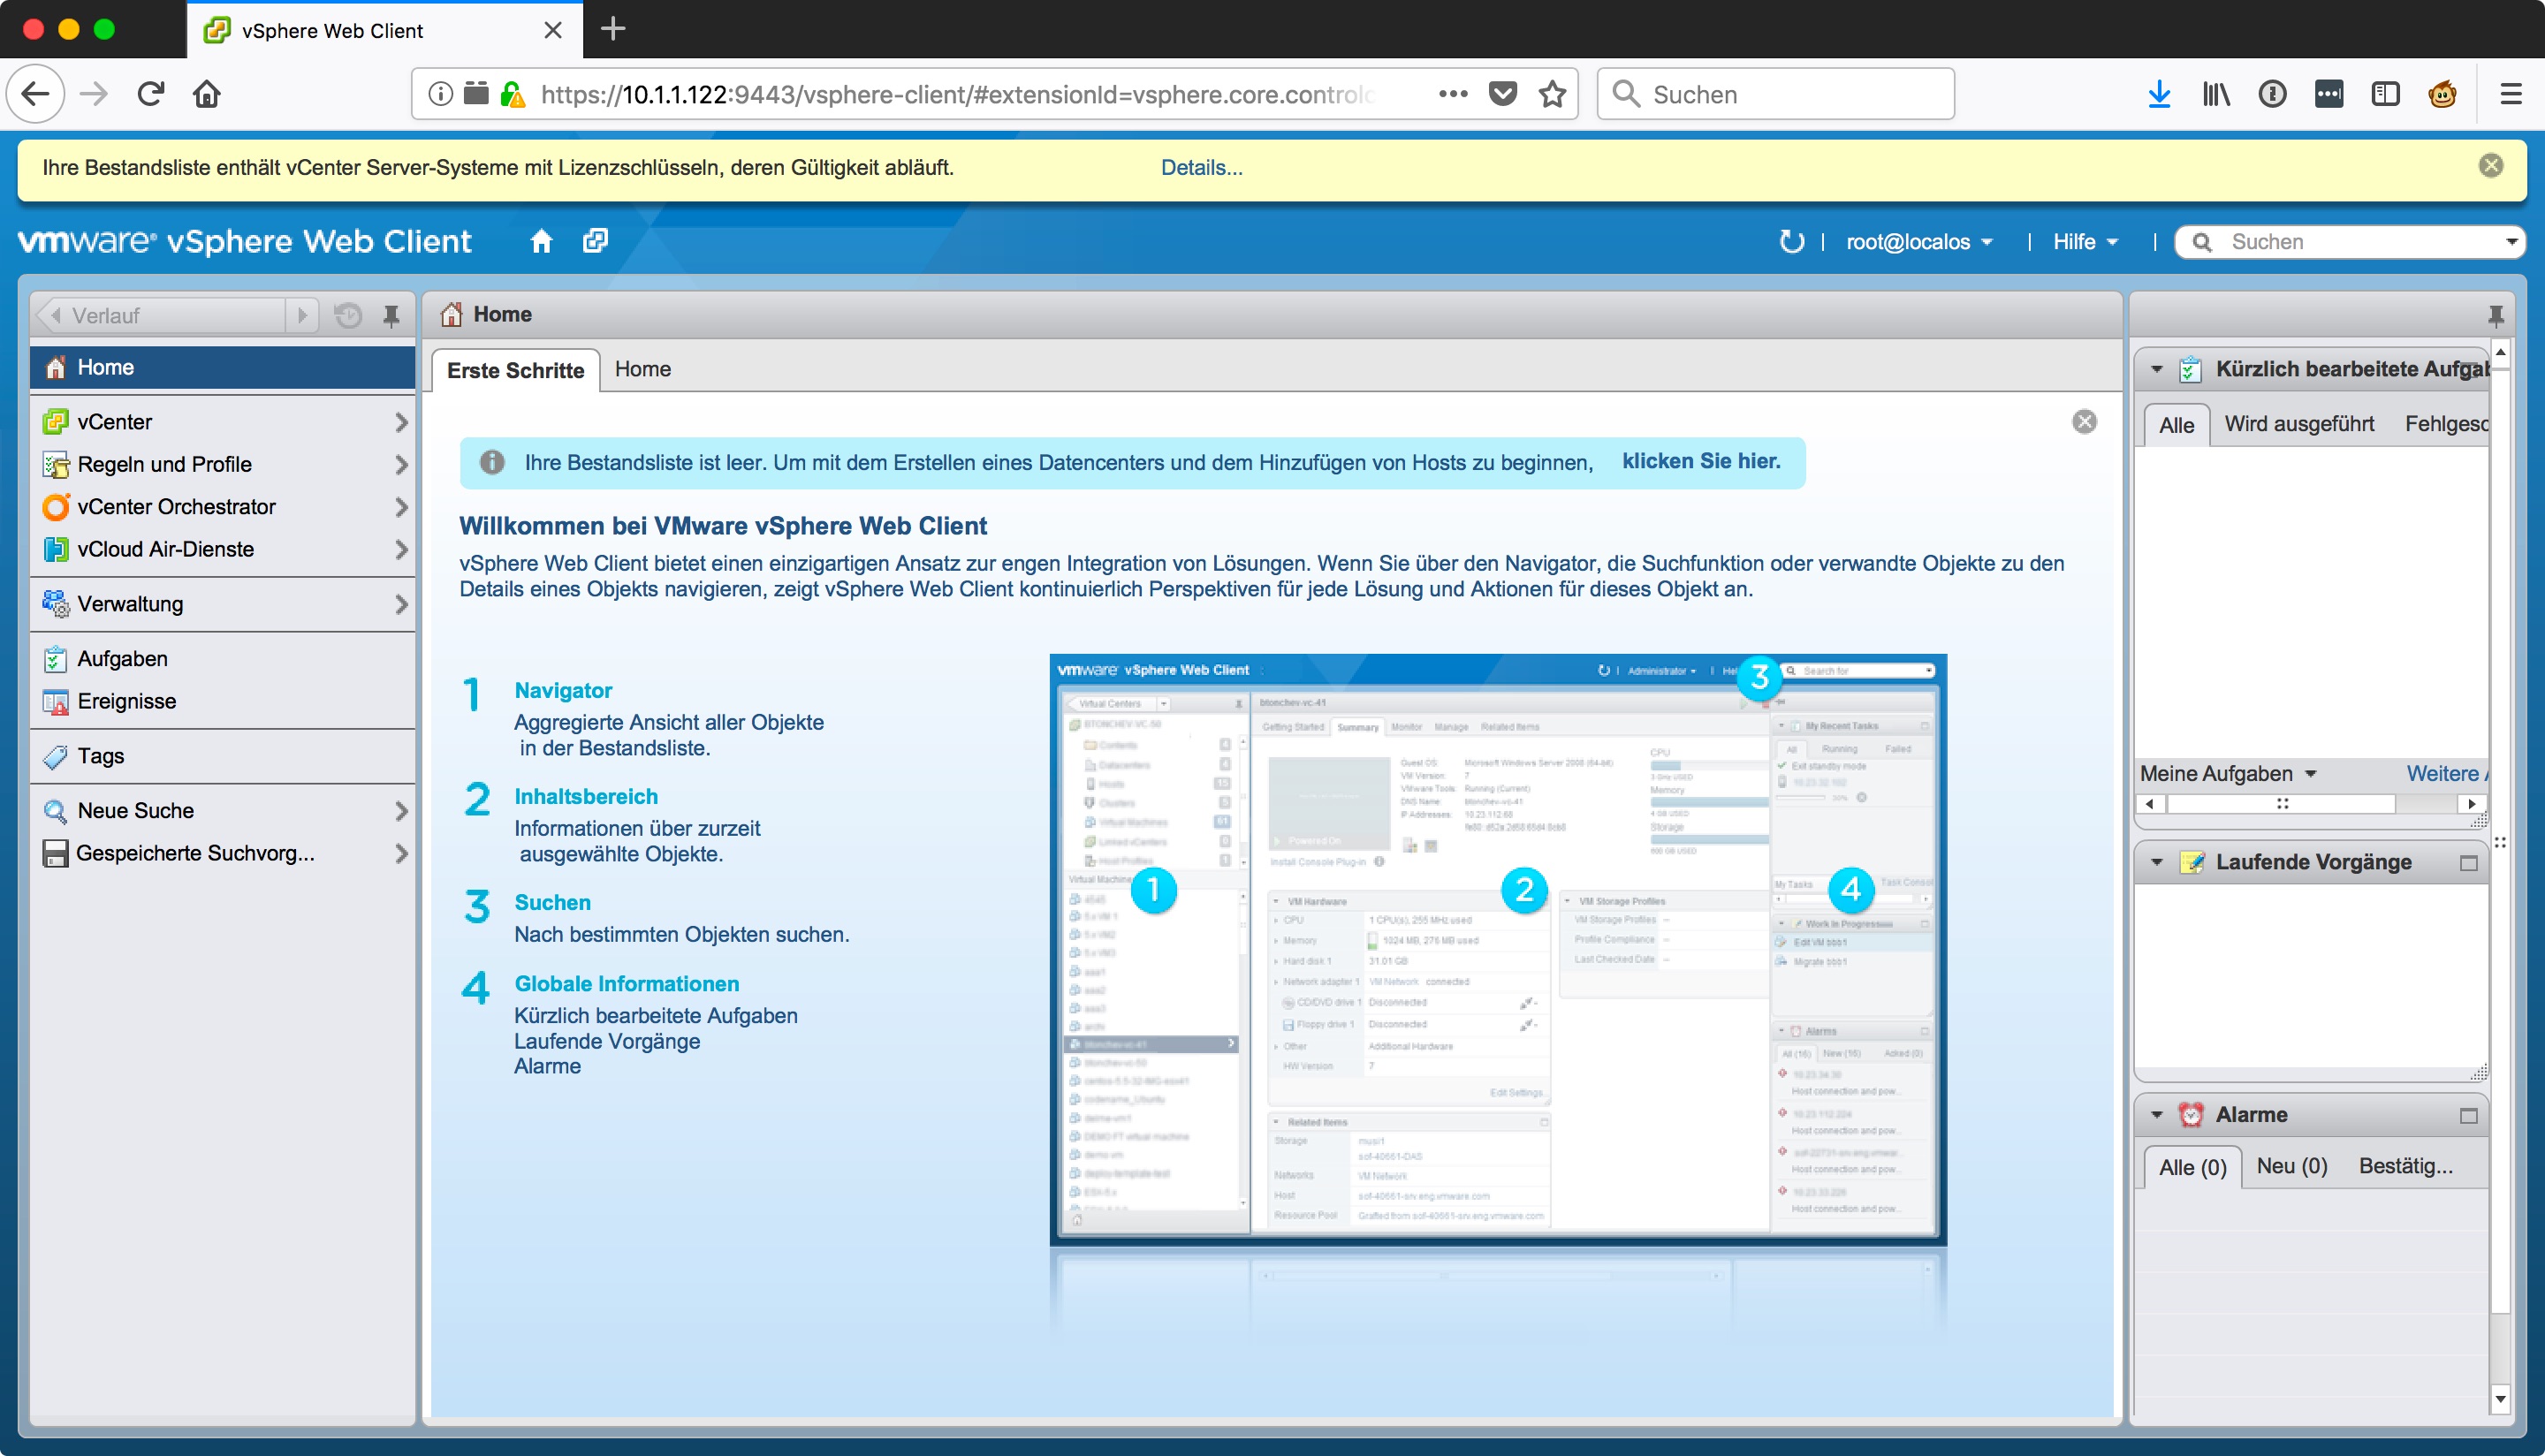The image size is (2545, 1456).
Task: Open Regeln und Profile in navigator
Action: pos(223,464)
